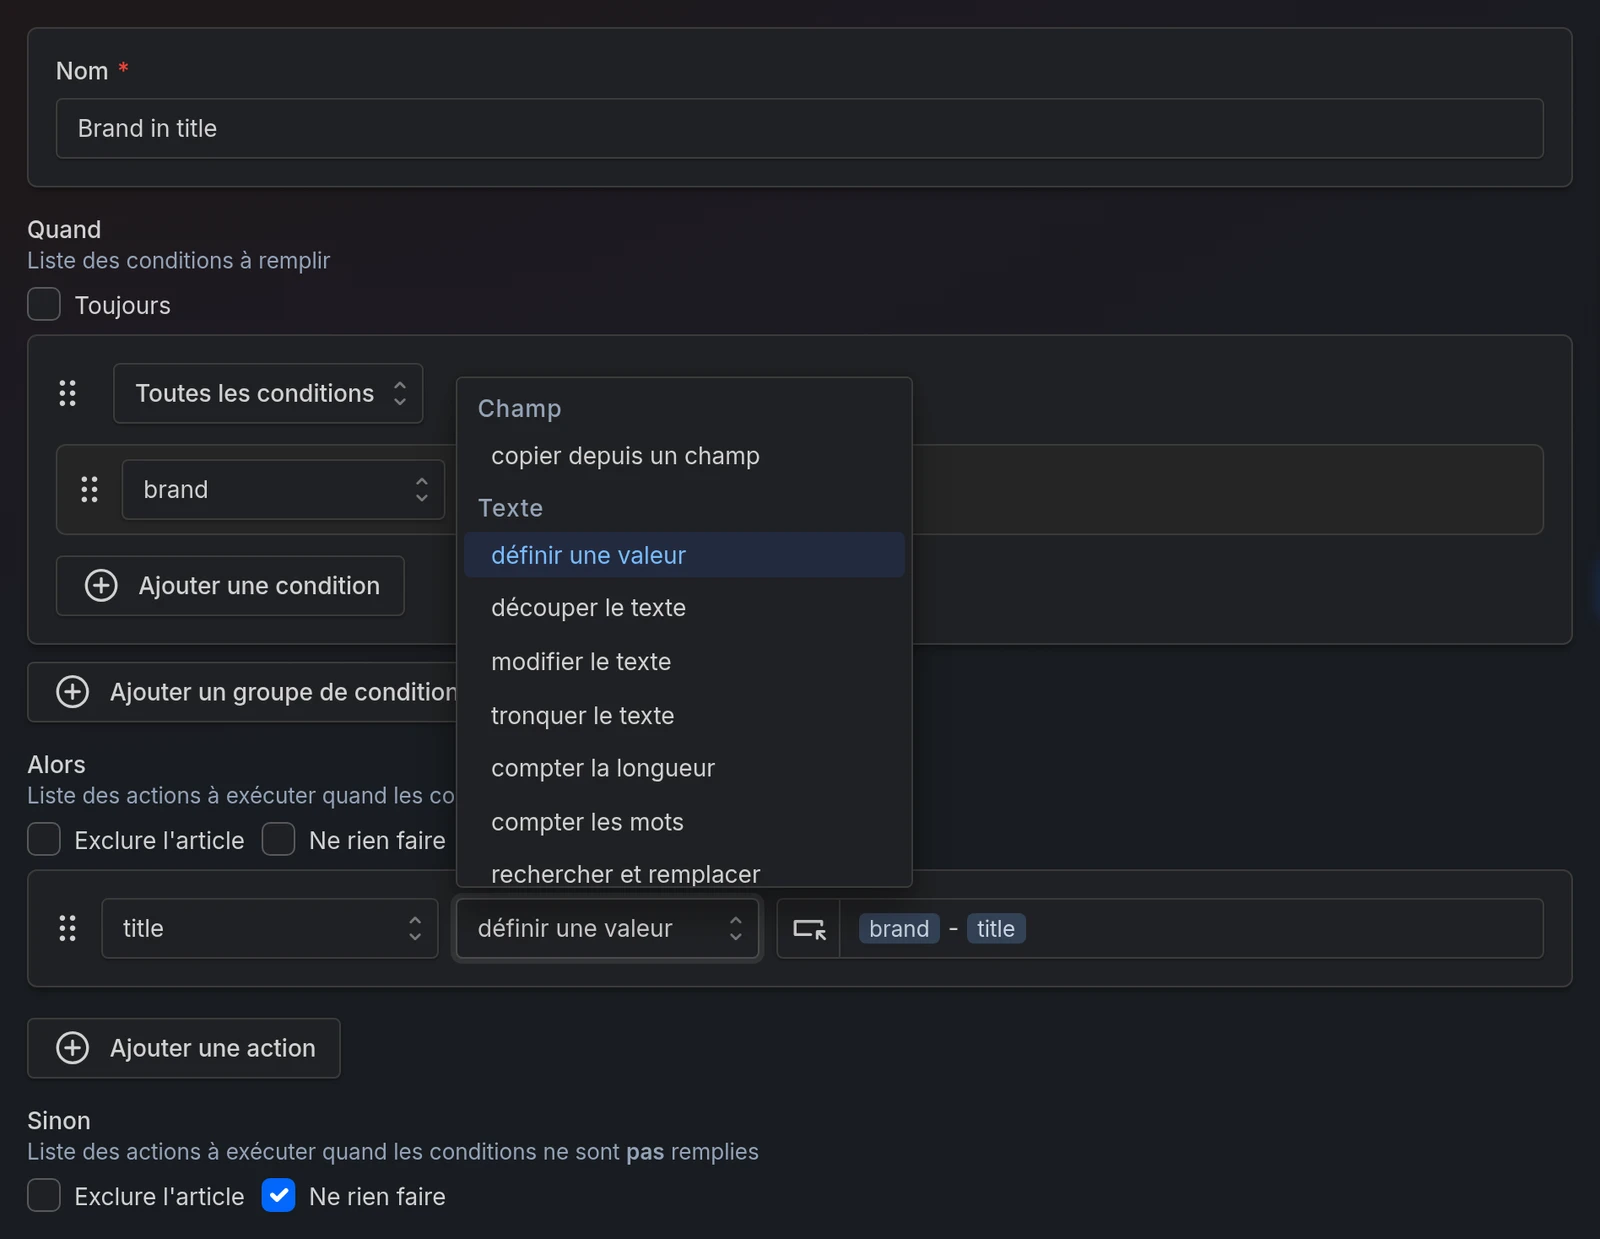
Task: Choose compter les mots option
Action: tap(684, 822)
